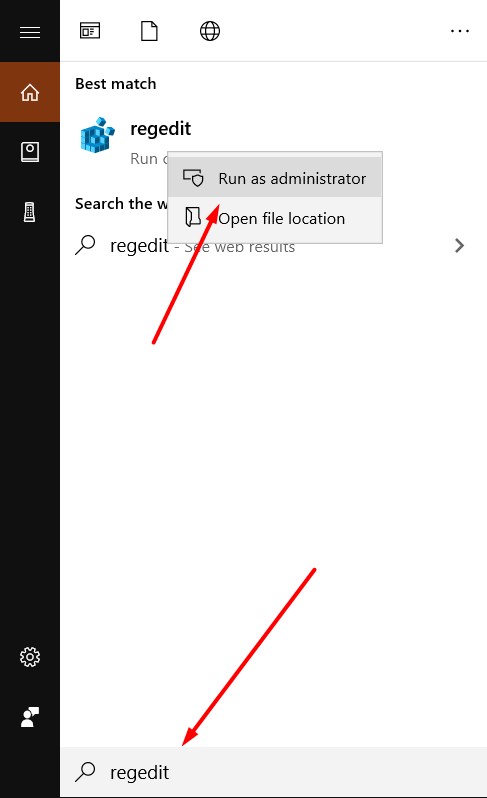Click the file icon beside Open file location

pos(193,217)
